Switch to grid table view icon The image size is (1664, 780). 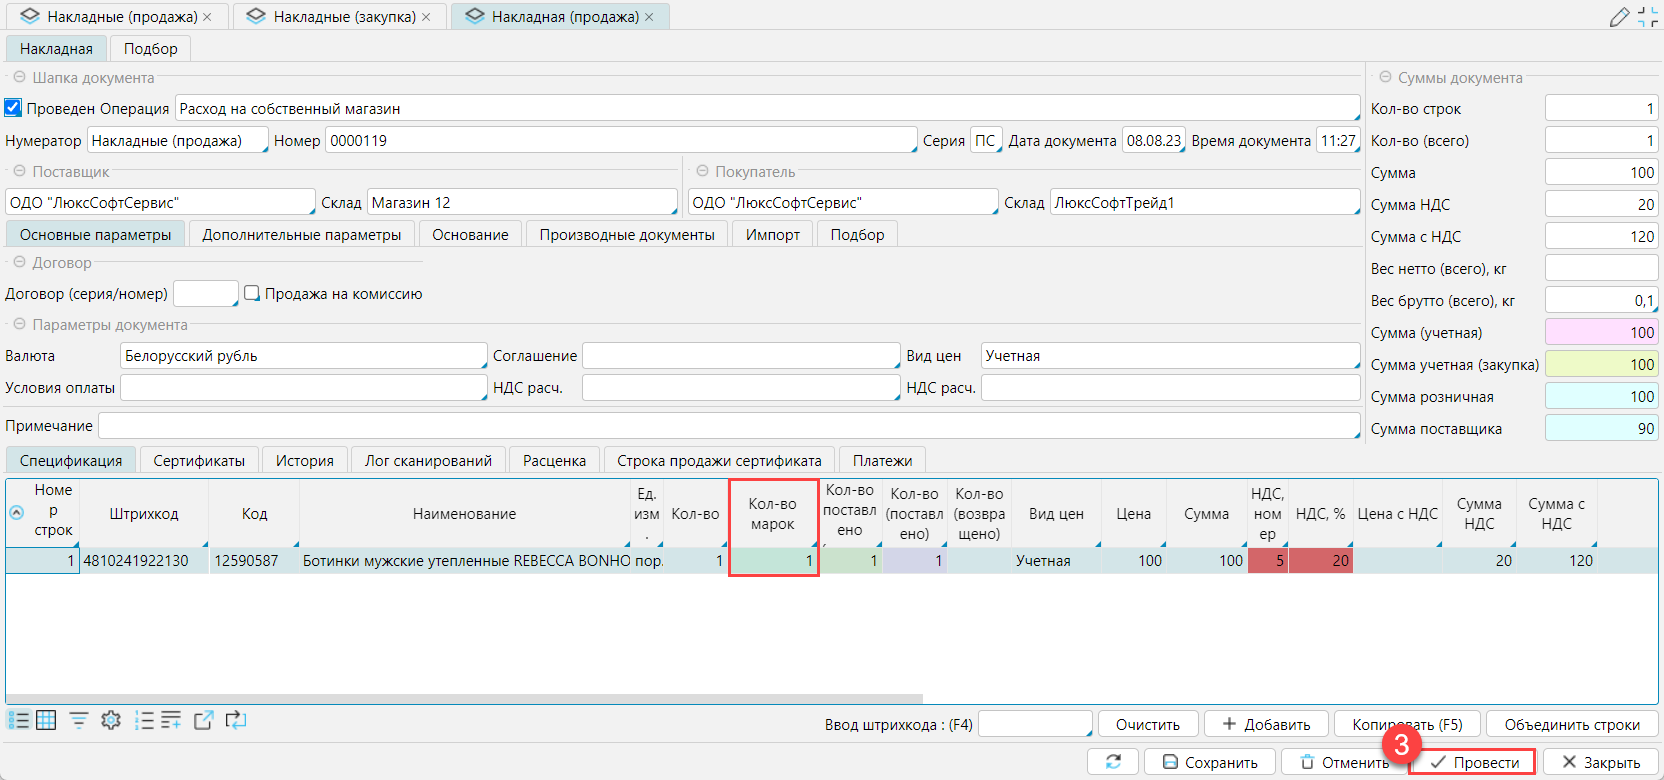click(46, 720)
